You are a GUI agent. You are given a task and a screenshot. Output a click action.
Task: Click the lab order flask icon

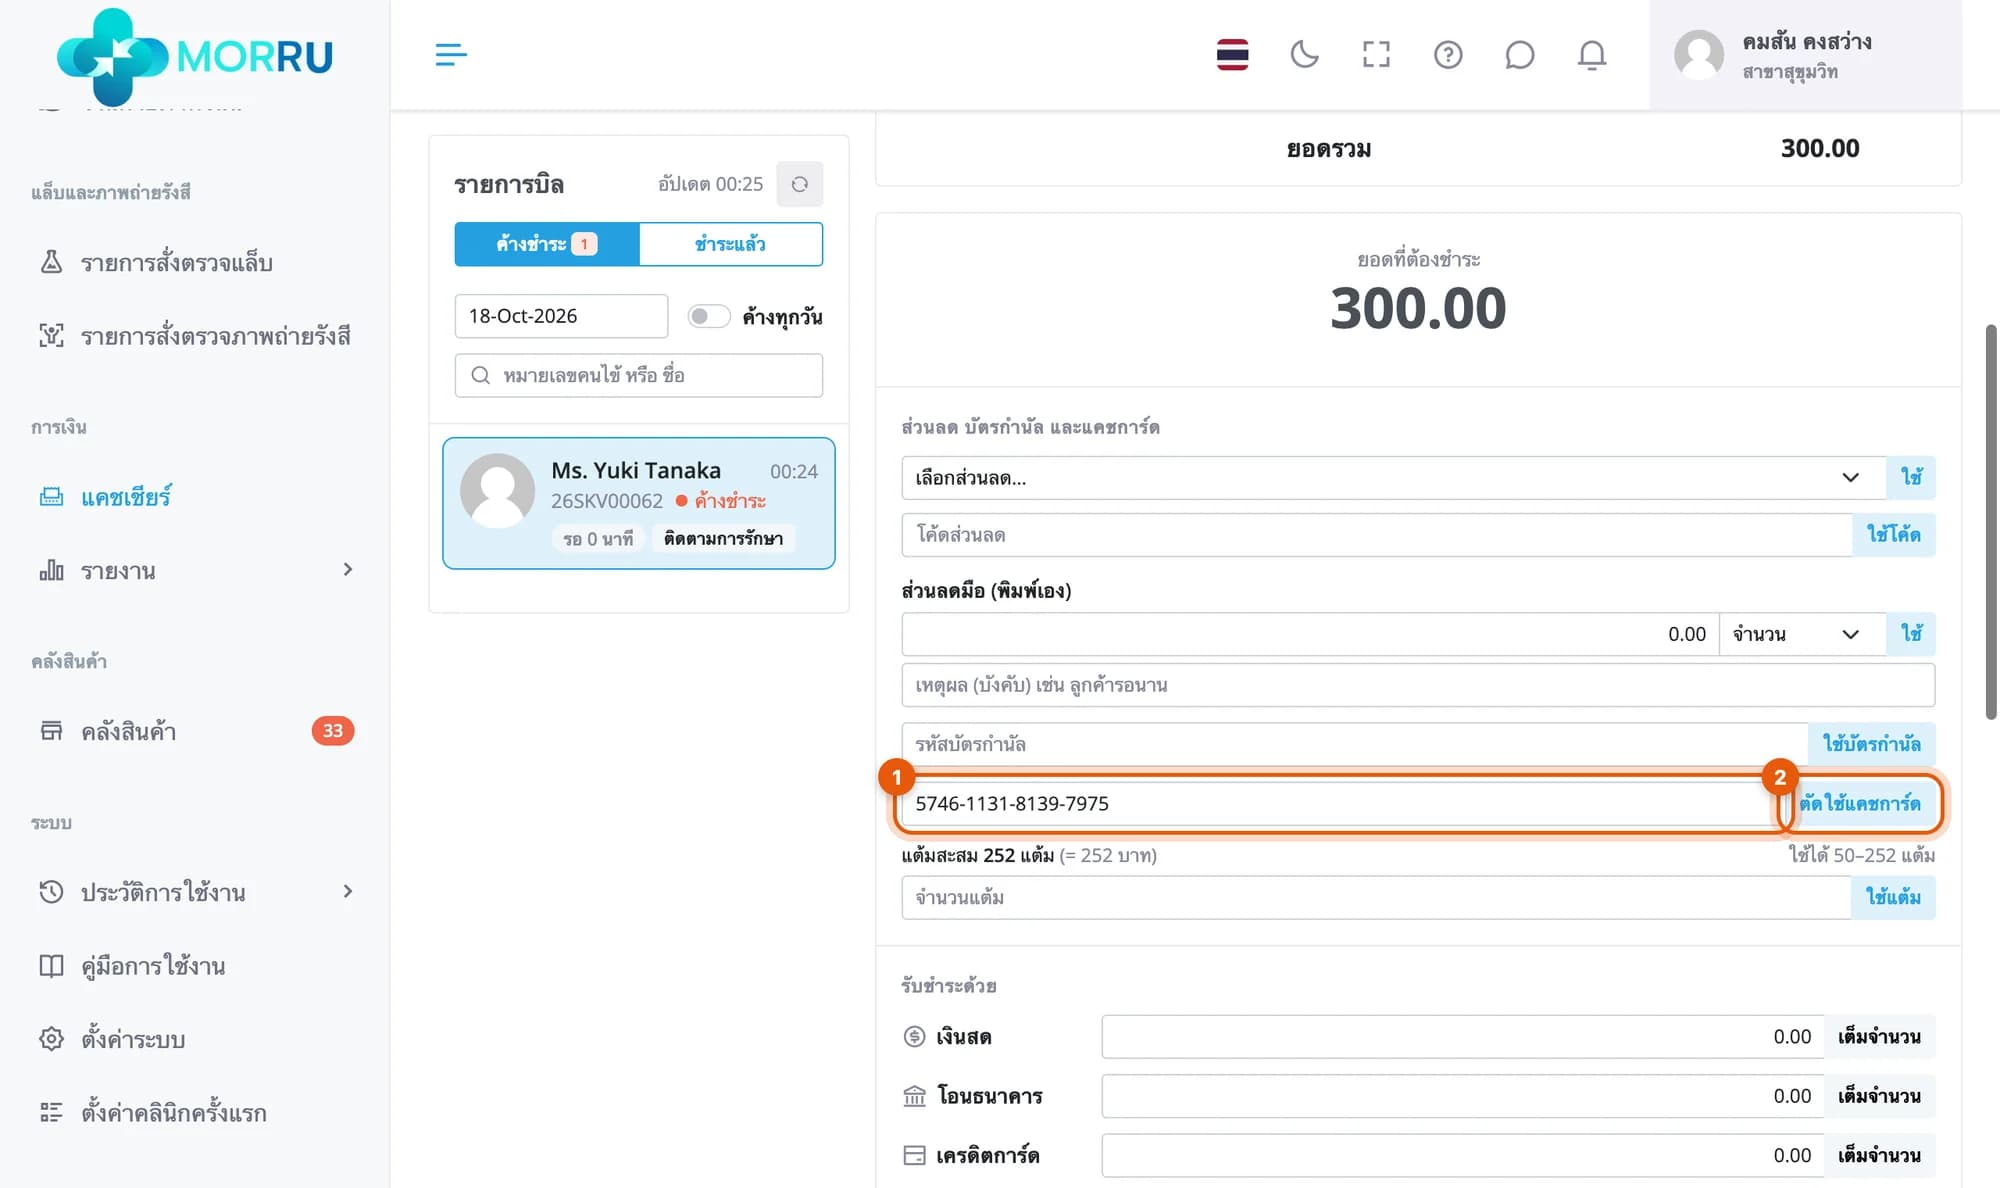(51, 262)
